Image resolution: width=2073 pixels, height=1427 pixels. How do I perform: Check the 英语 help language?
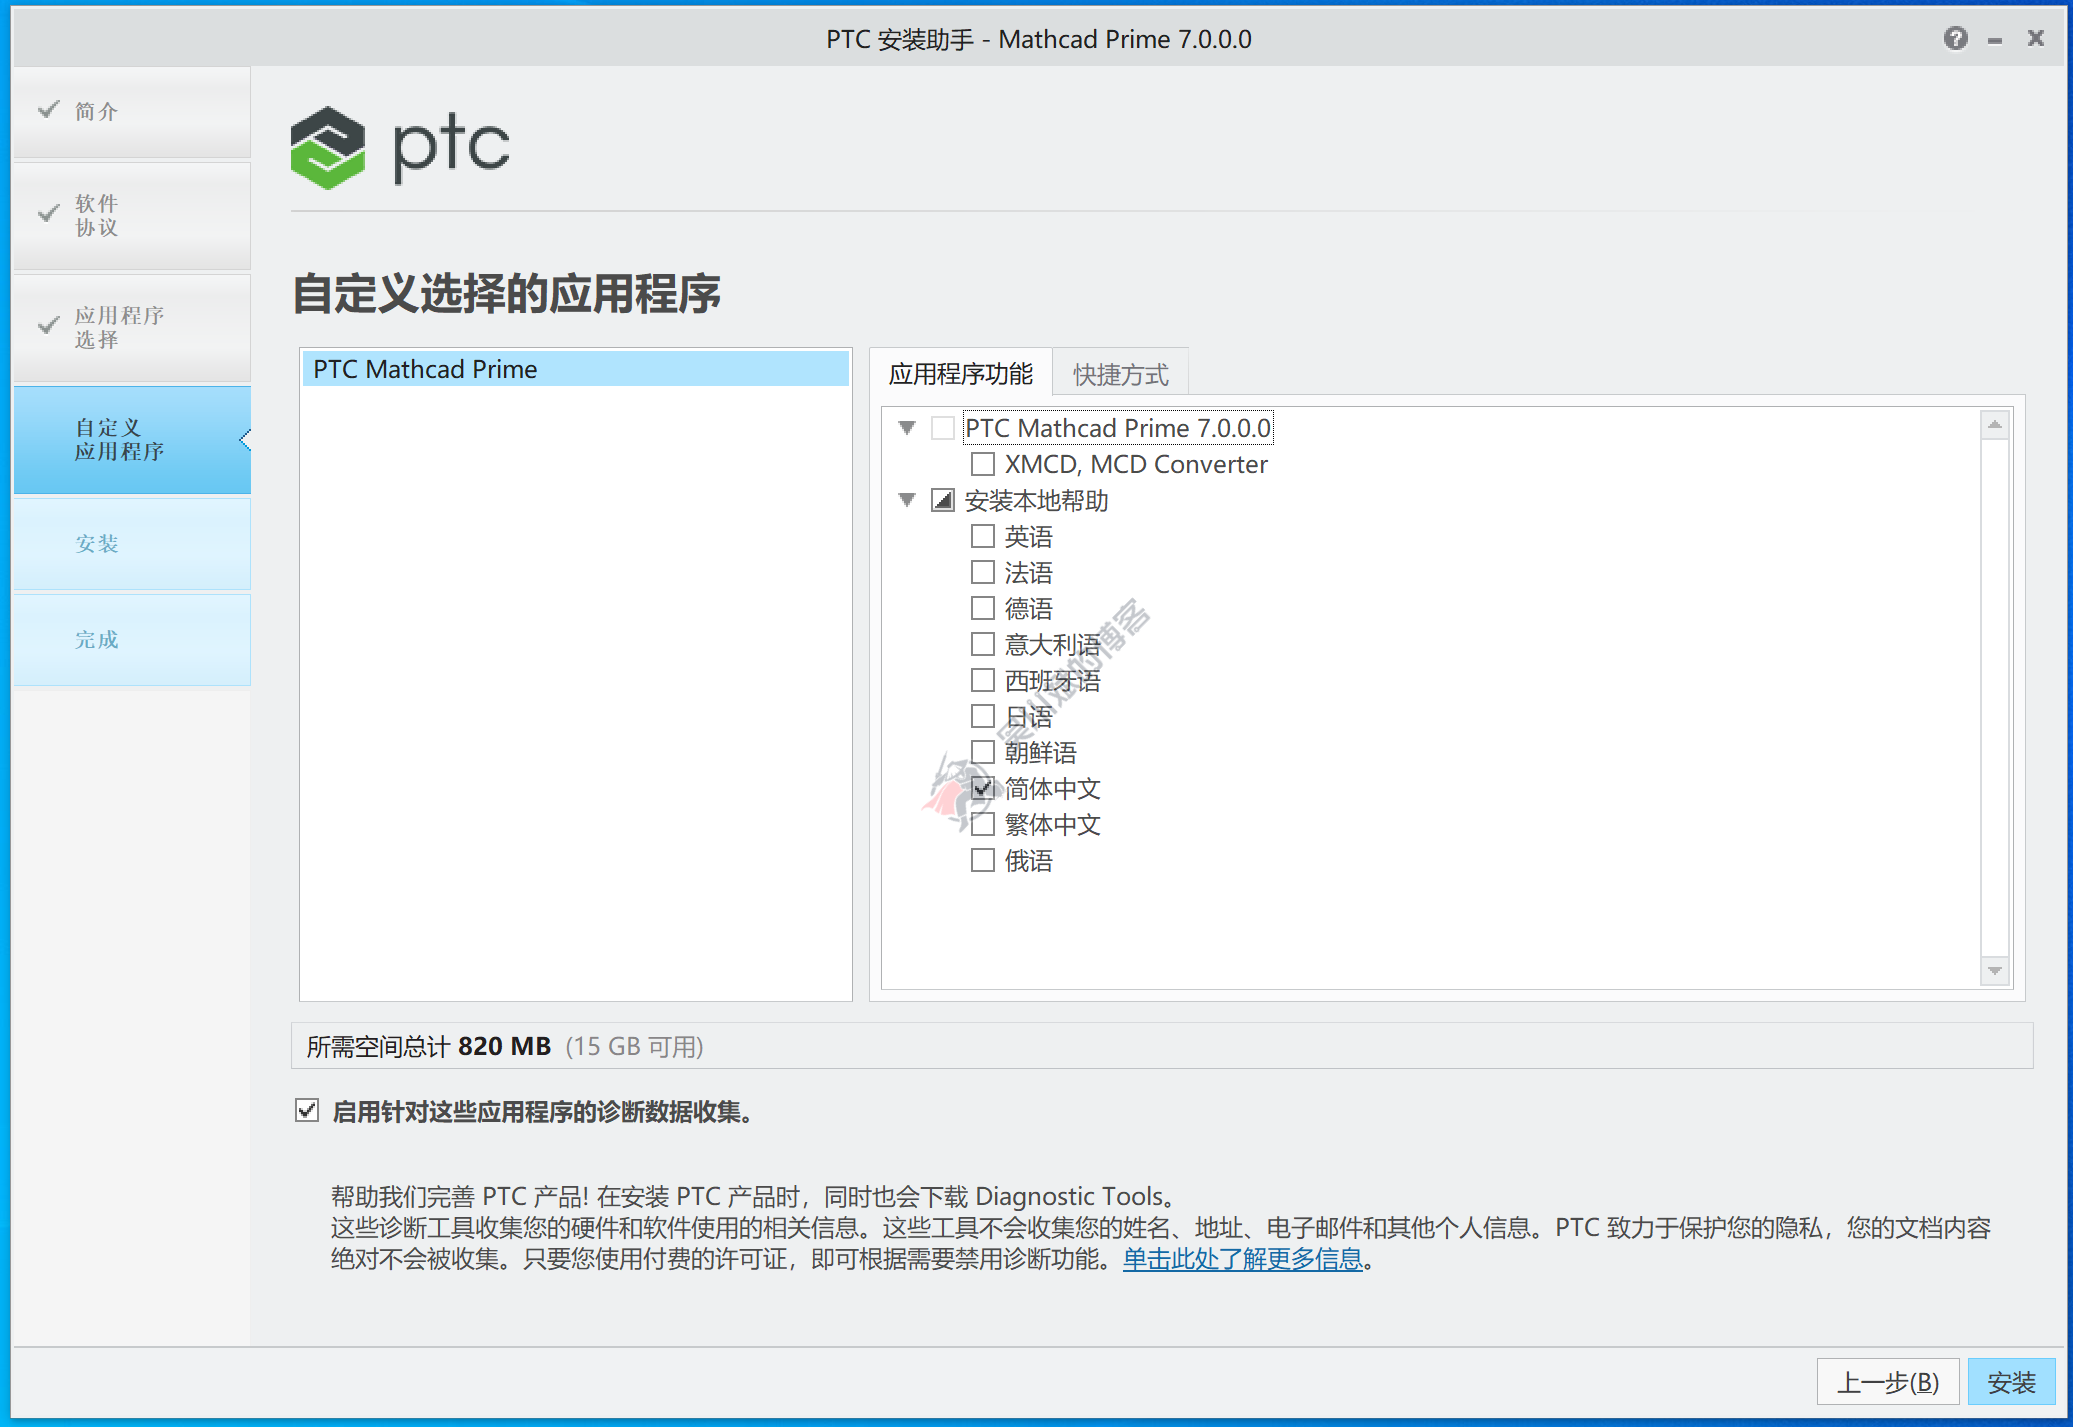[982, 536]
